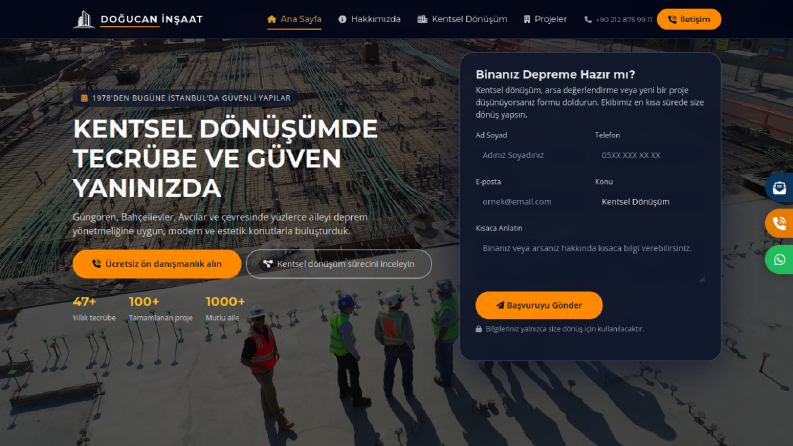Click the 1000+ Mutlu aile statistic
Image resolution: width=793 pixels, height=446 pixels.
[x=225, y=309]
